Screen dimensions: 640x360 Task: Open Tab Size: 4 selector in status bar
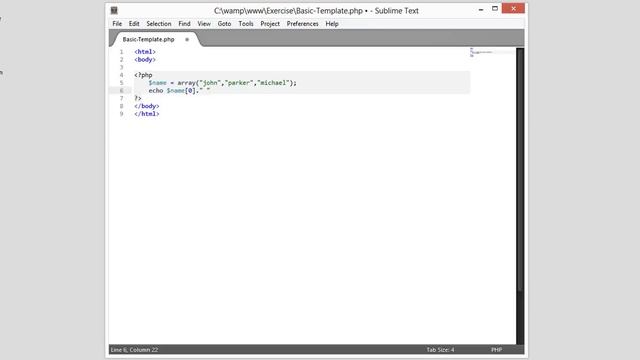click(x=440, y=350)
